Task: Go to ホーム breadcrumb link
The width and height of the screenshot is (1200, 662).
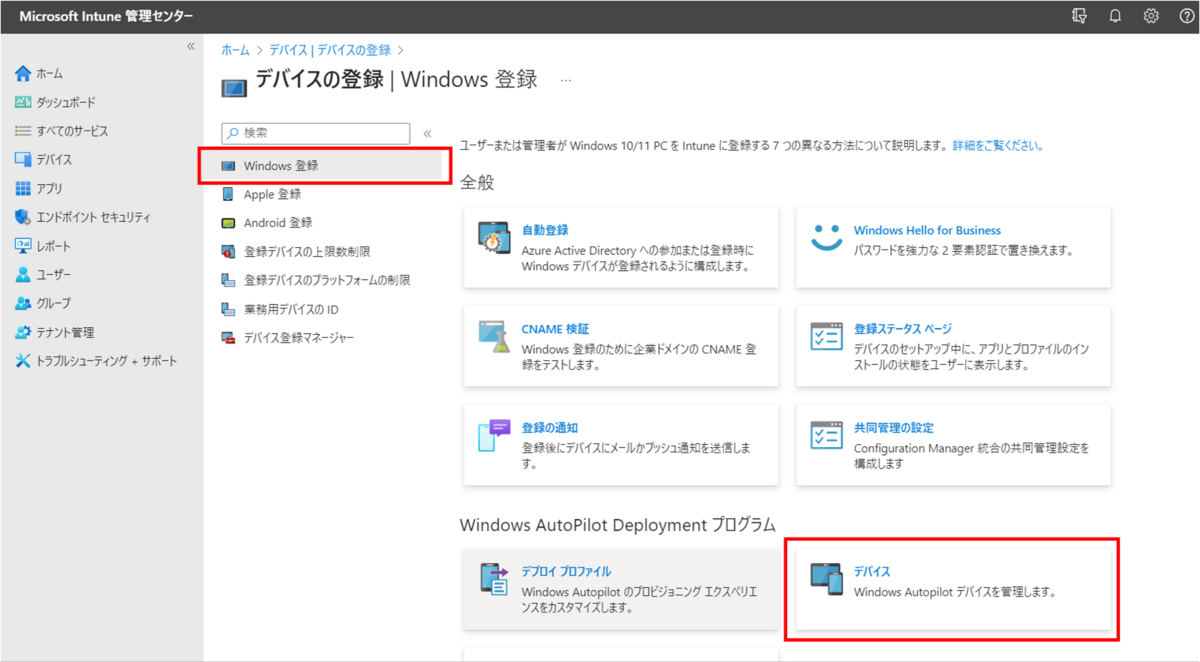Action: pyautogui.click(x=236, y=49)
